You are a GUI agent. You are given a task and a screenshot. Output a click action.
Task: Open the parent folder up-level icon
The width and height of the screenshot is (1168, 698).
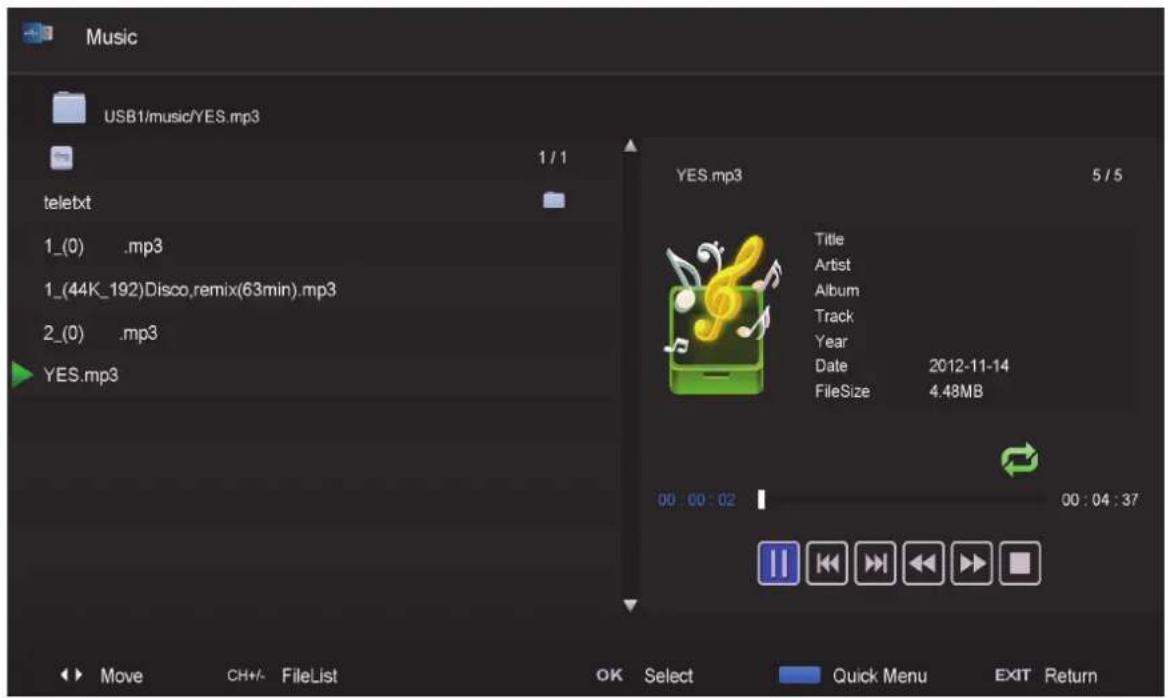point(61,158)
